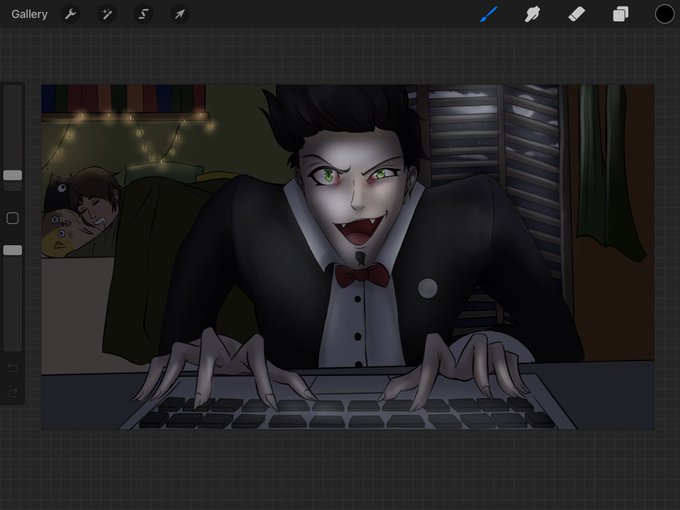
Task: Open the Adjustments magic wand menu
Action: 107,14
